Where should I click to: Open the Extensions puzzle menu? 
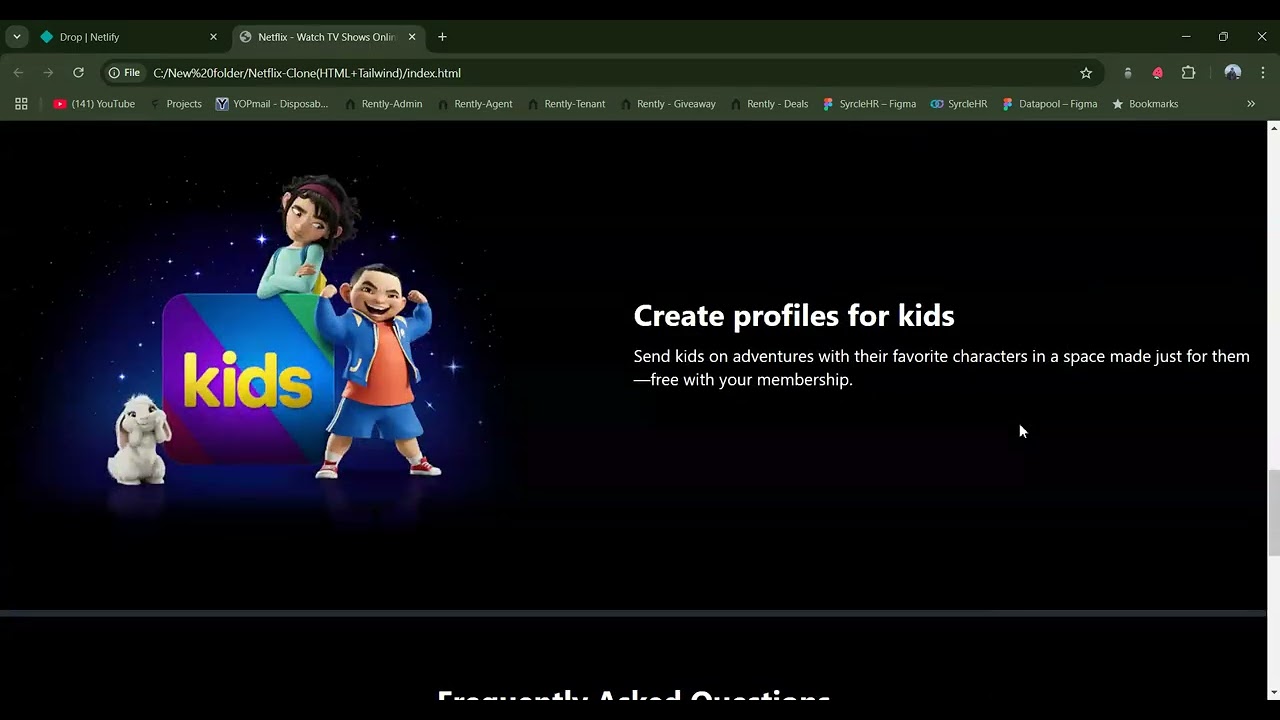(x=1188, y=73)
